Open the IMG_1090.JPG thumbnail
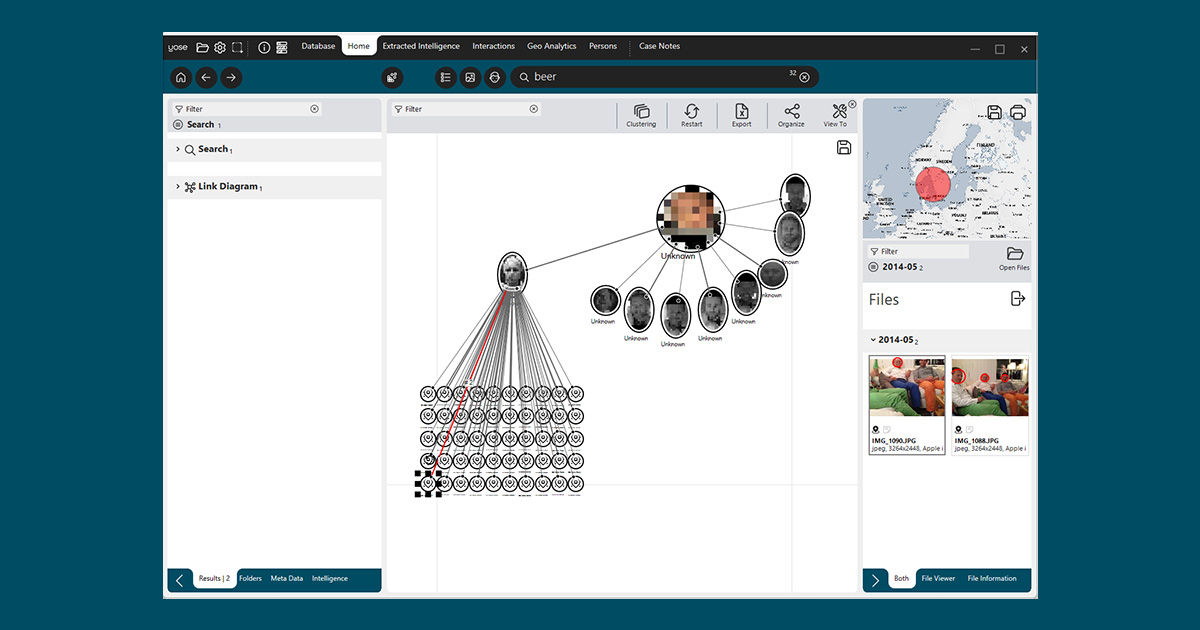1200x630 pixels. (906, 386)
